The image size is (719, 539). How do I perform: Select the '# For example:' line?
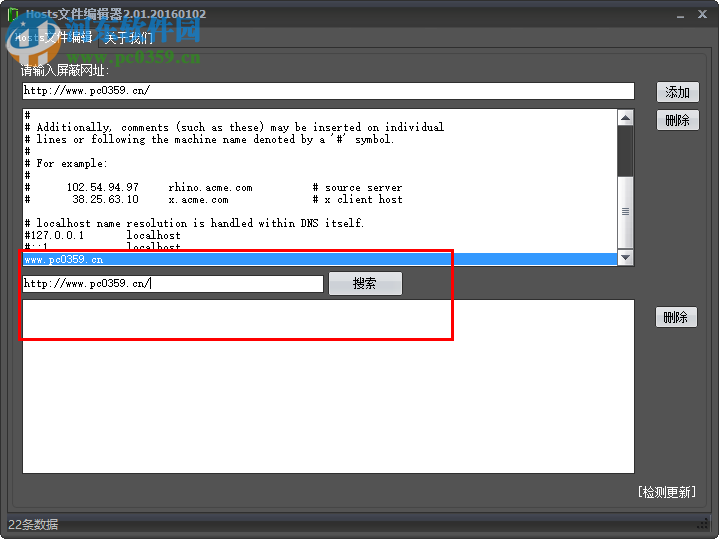[x=320, y=163]
